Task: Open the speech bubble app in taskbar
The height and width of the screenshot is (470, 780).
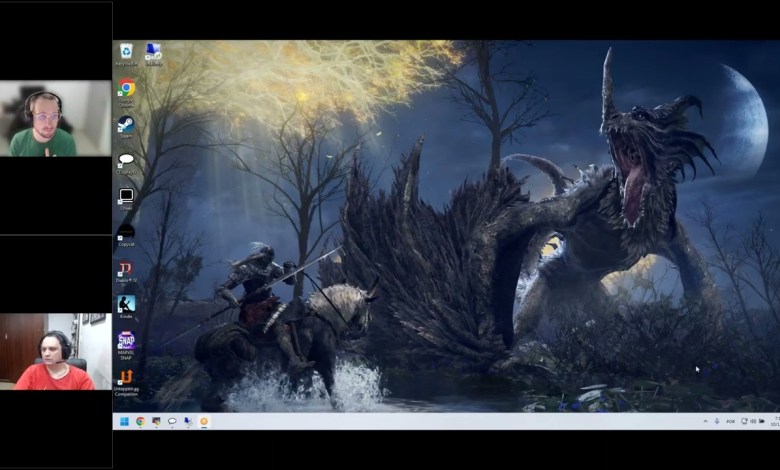Action: [172, 422]
